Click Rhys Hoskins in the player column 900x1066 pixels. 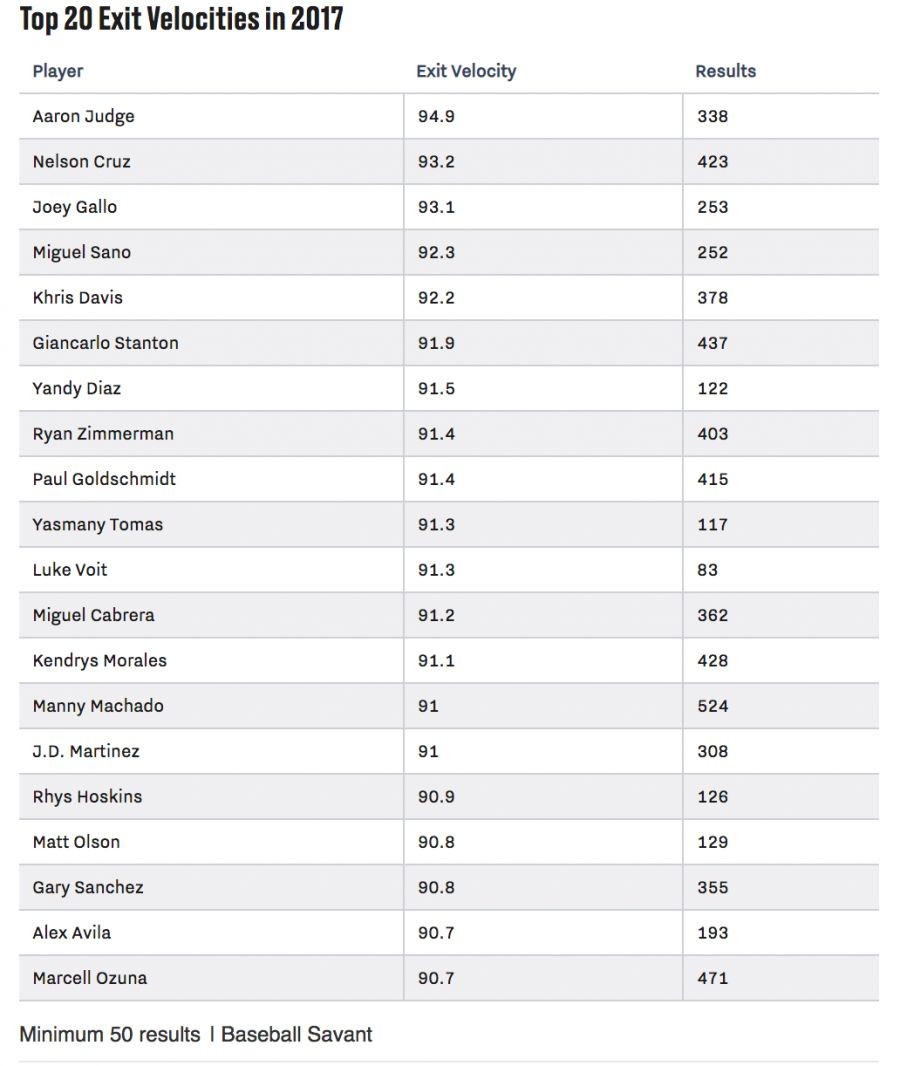coord(87,796)
